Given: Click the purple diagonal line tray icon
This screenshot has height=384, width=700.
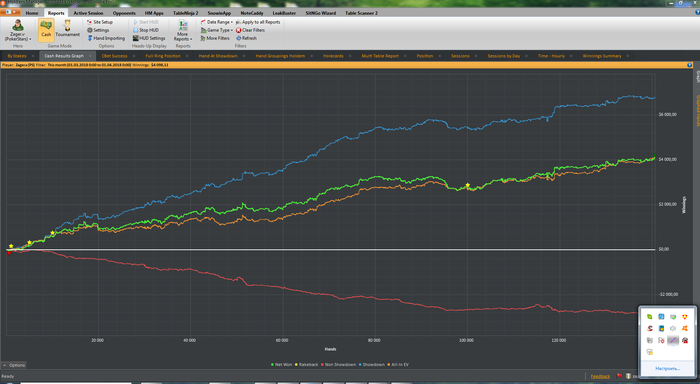Looking at the screenshot, I should [x=673, y=341].
